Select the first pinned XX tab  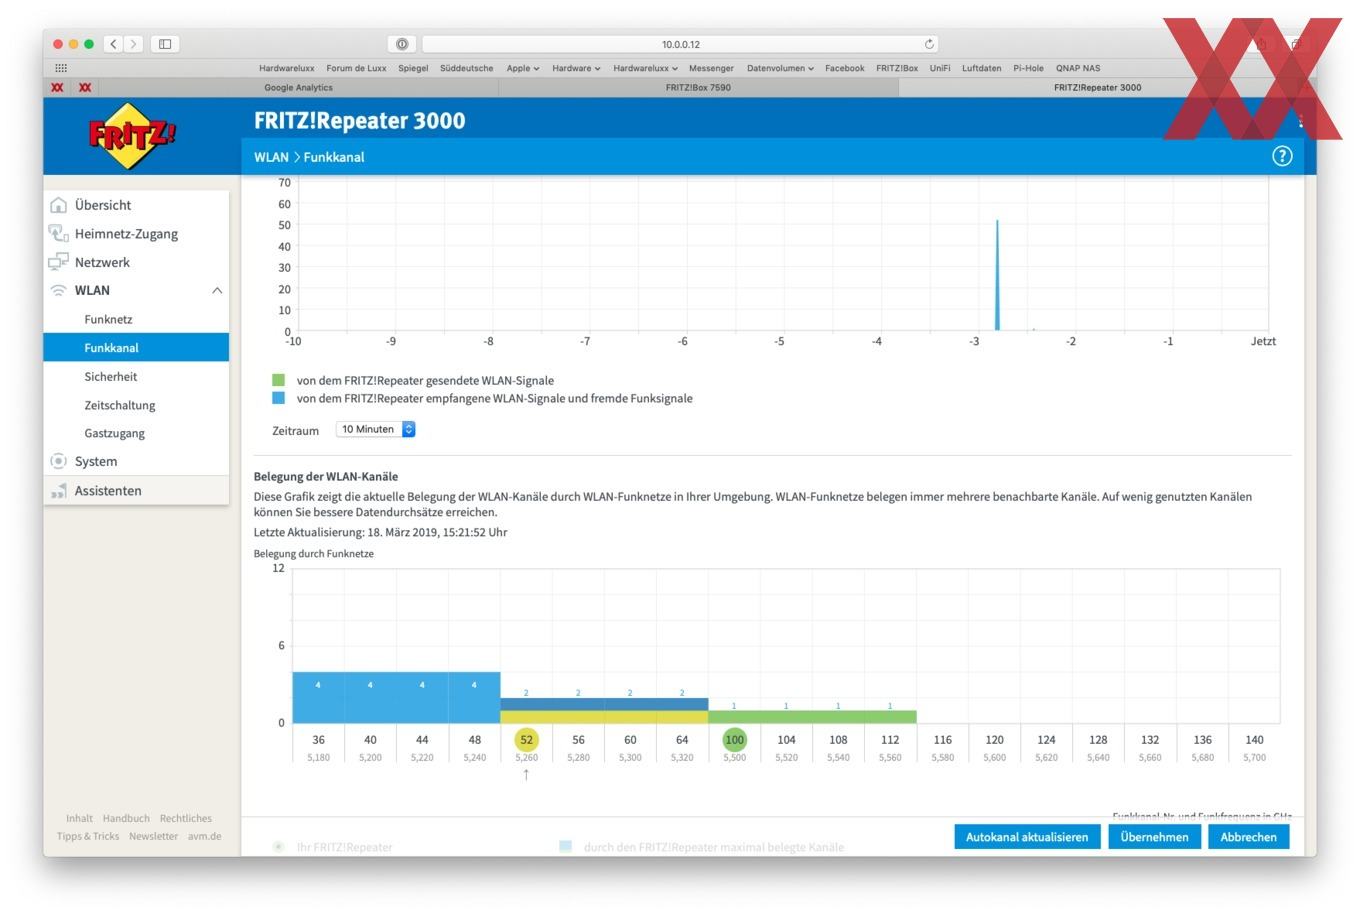pyautogui.click(x=57, y=87)
